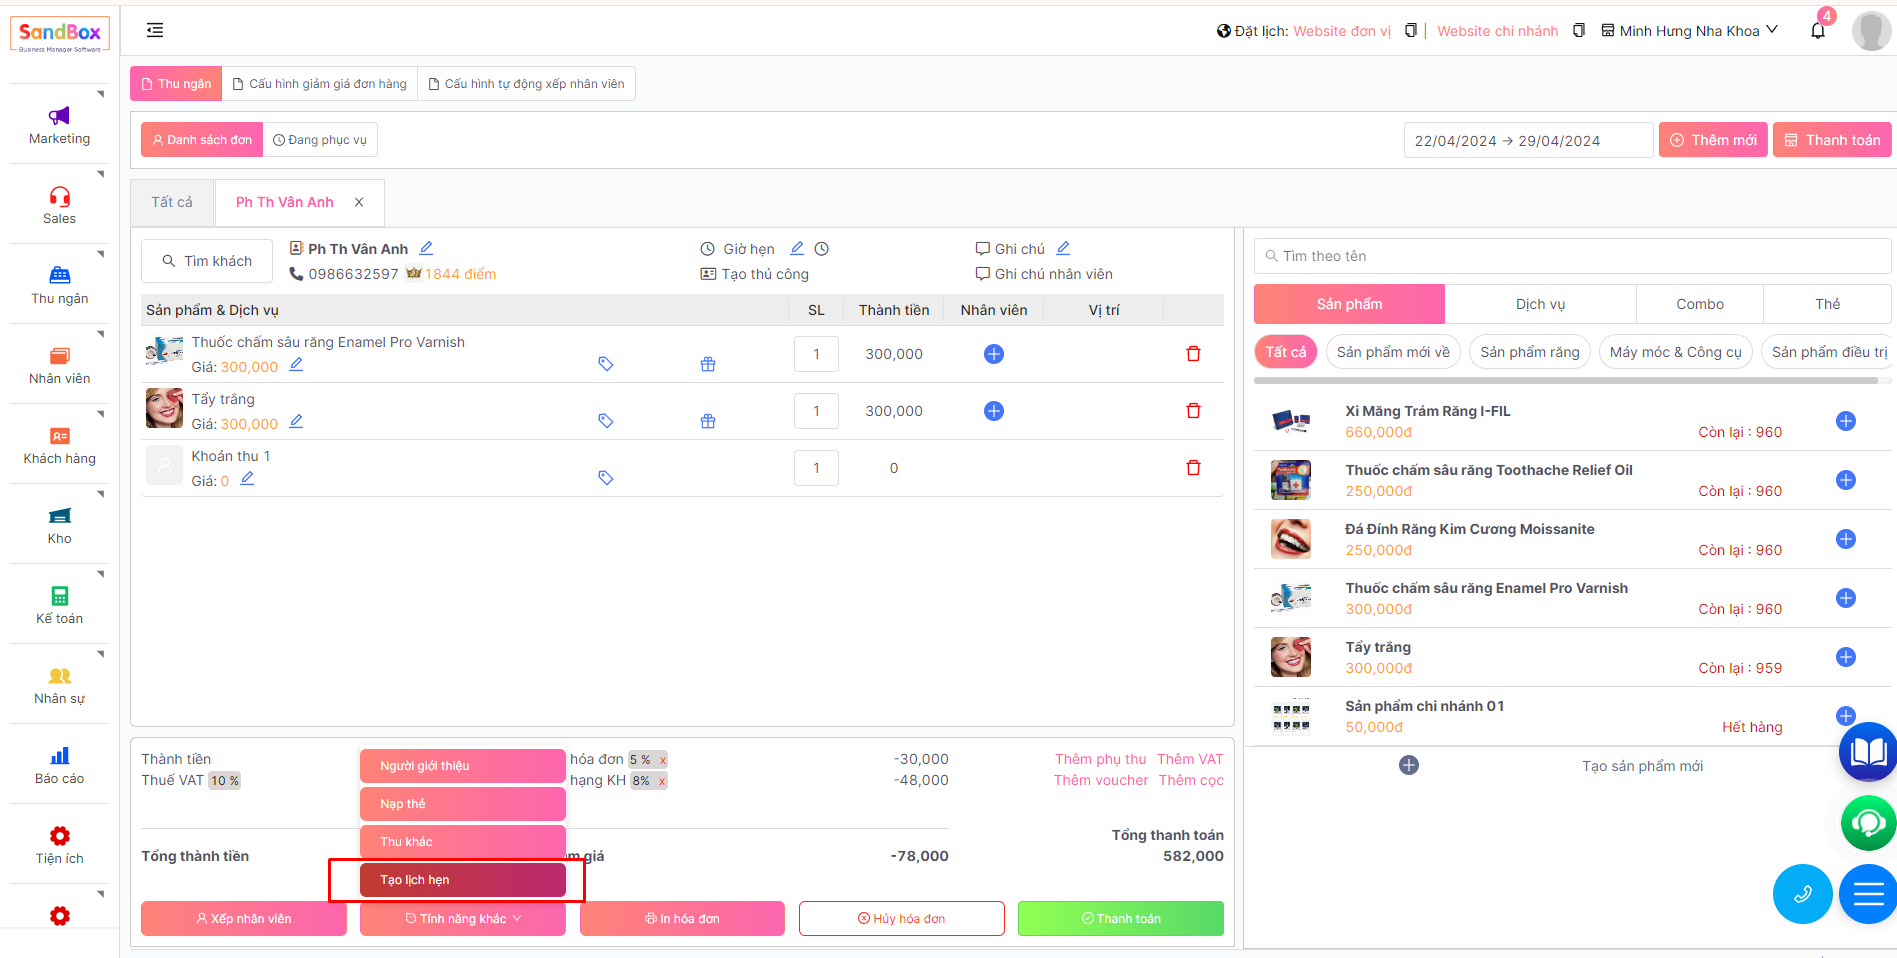Edit customer Ph Th Vân Anh's name
Image resolution: width=1897 pixels, height=958 pixels.
[x=426, y=248]
